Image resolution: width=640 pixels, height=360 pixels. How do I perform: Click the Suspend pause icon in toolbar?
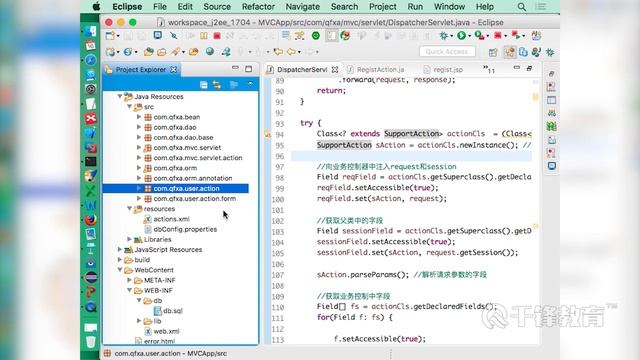click(203, 36)
